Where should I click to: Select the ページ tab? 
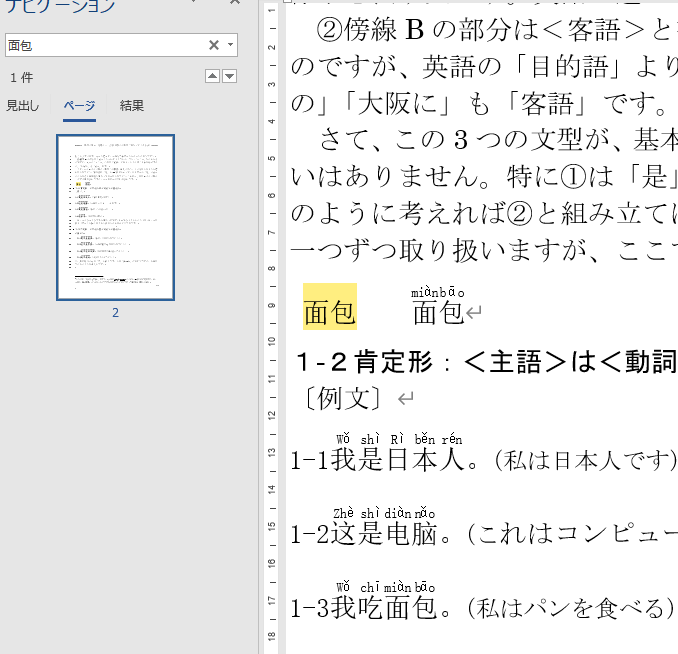click(x=79, y=106)
